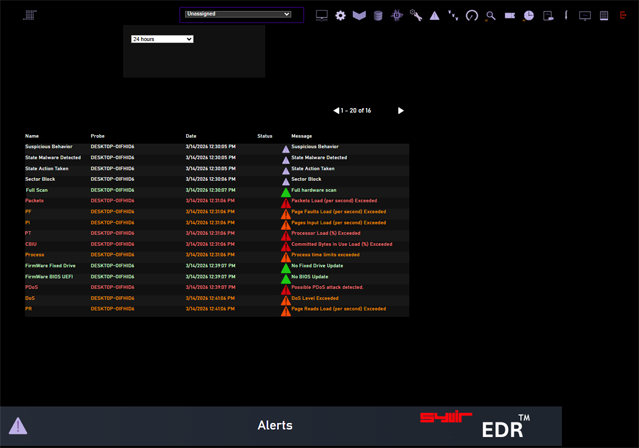The image size is (639, 448).
Task: Click the Syvir EDR logo in footer
Action: (x=475, y=424)
